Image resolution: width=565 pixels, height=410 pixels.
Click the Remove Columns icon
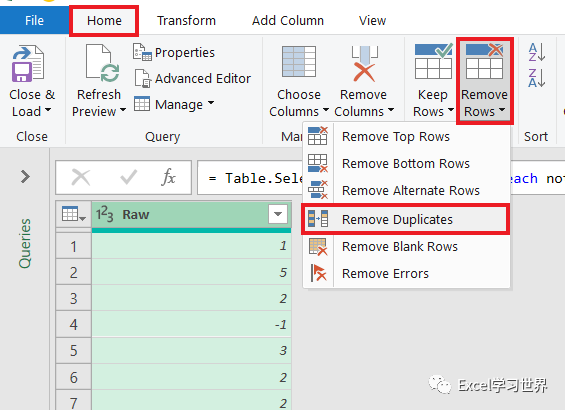point(364,64)
